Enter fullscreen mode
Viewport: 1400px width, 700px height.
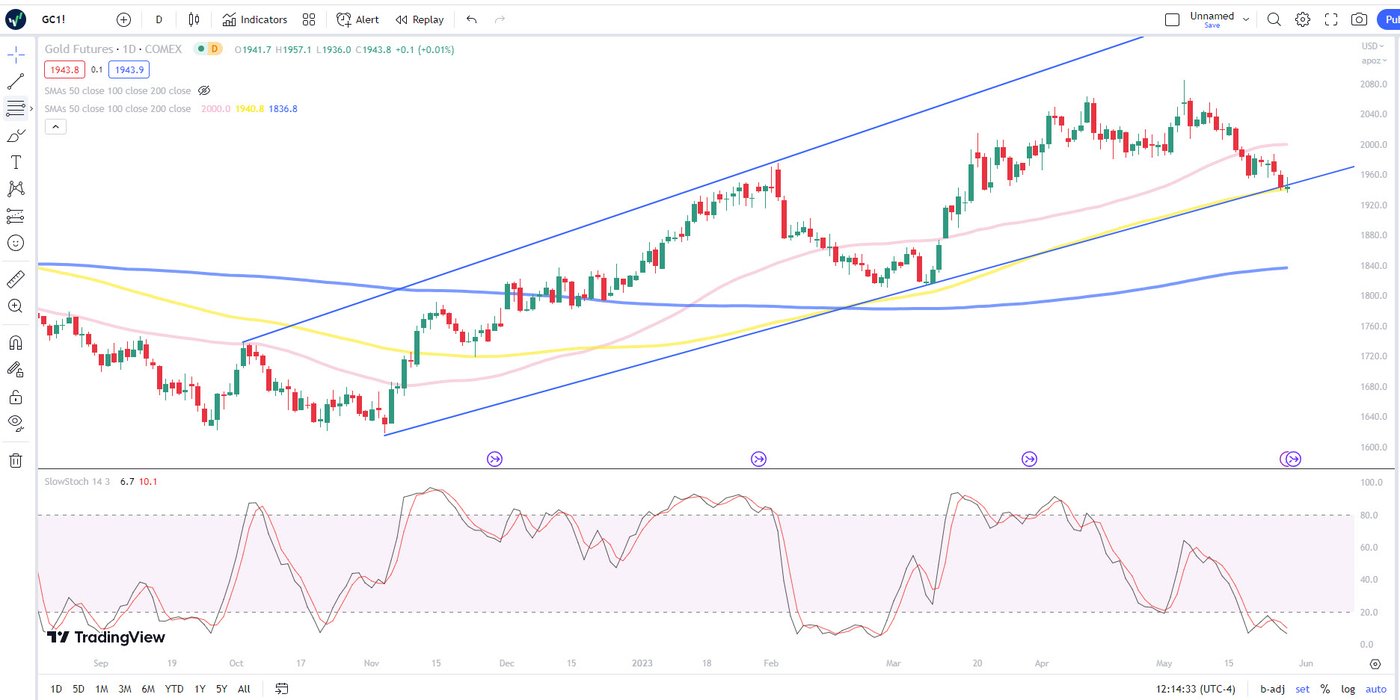coord(1331,19)
